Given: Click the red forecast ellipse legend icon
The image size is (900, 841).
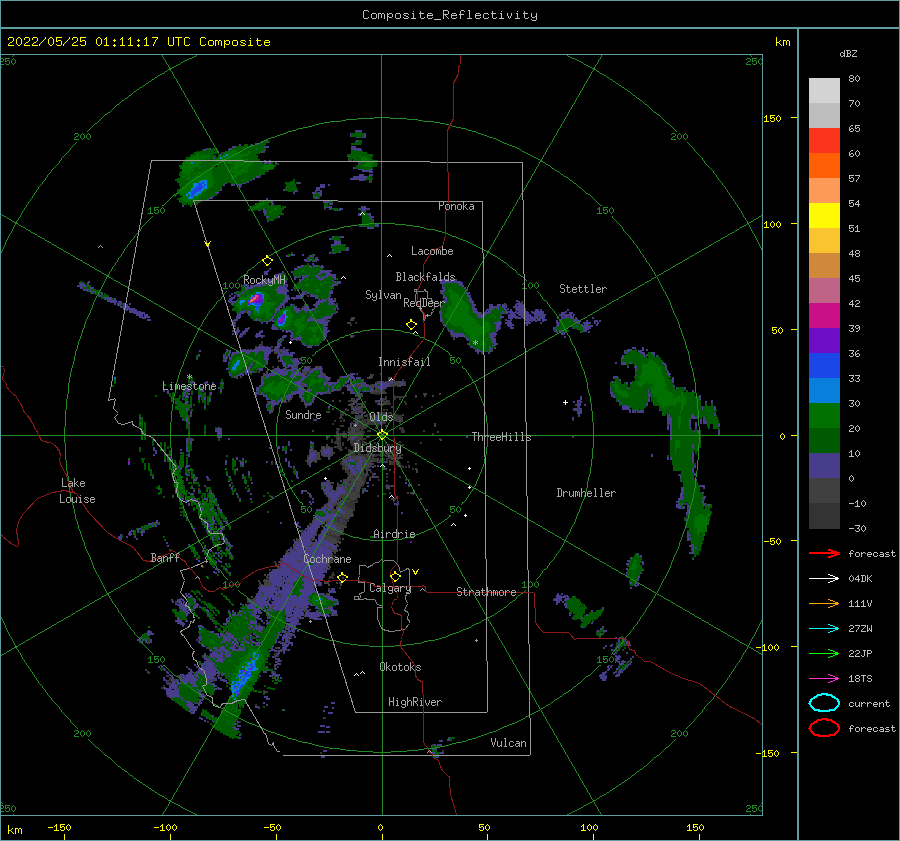Looking at the screenshot, I should click(x=824, y=728).
